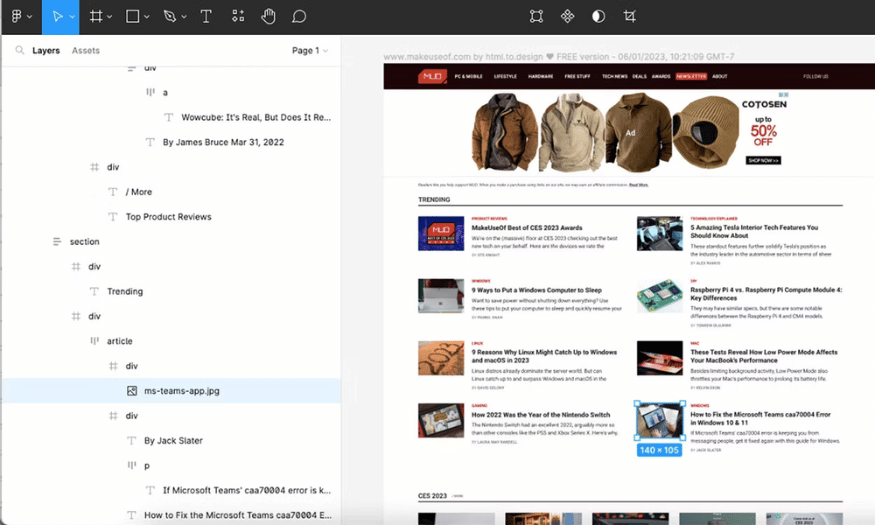Click the image icon beside ms-teams-app.jpg
This screenshot has width=875, height=525.
click(x=132, y=391)
